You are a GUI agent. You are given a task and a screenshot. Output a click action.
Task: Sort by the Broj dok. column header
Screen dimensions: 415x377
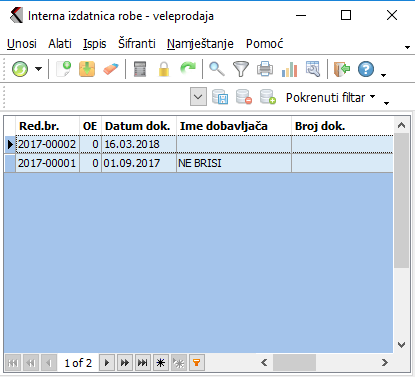pyautogui.click(x=342, y=126)
